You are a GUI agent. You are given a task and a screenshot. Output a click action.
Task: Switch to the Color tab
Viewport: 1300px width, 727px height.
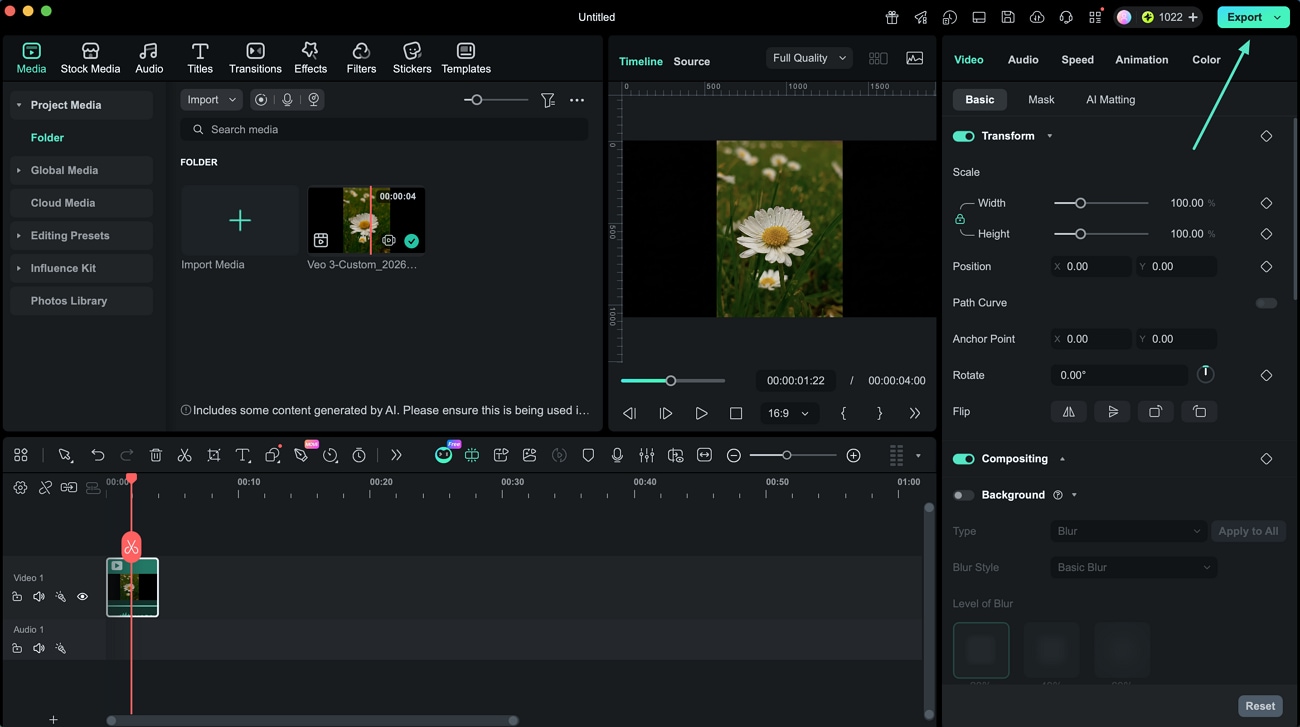click(x=1206, y=60)
